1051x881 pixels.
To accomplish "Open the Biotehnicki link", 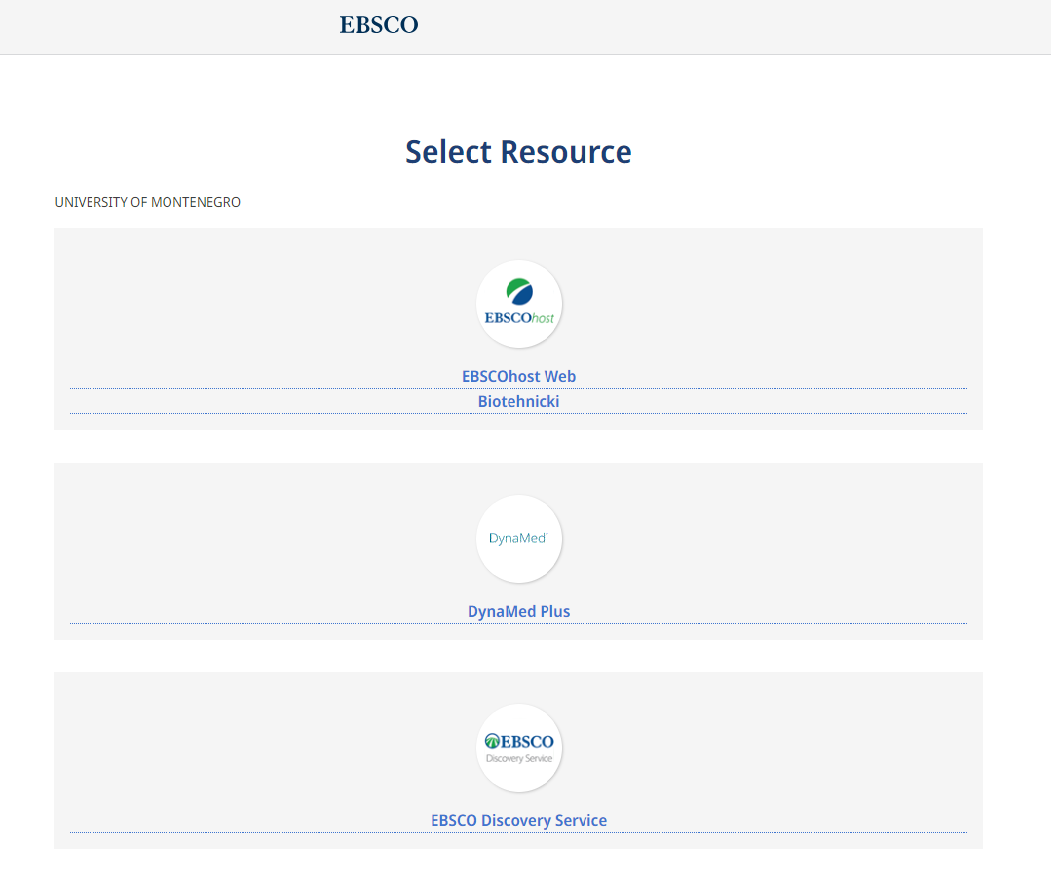I will click(519, 402).
